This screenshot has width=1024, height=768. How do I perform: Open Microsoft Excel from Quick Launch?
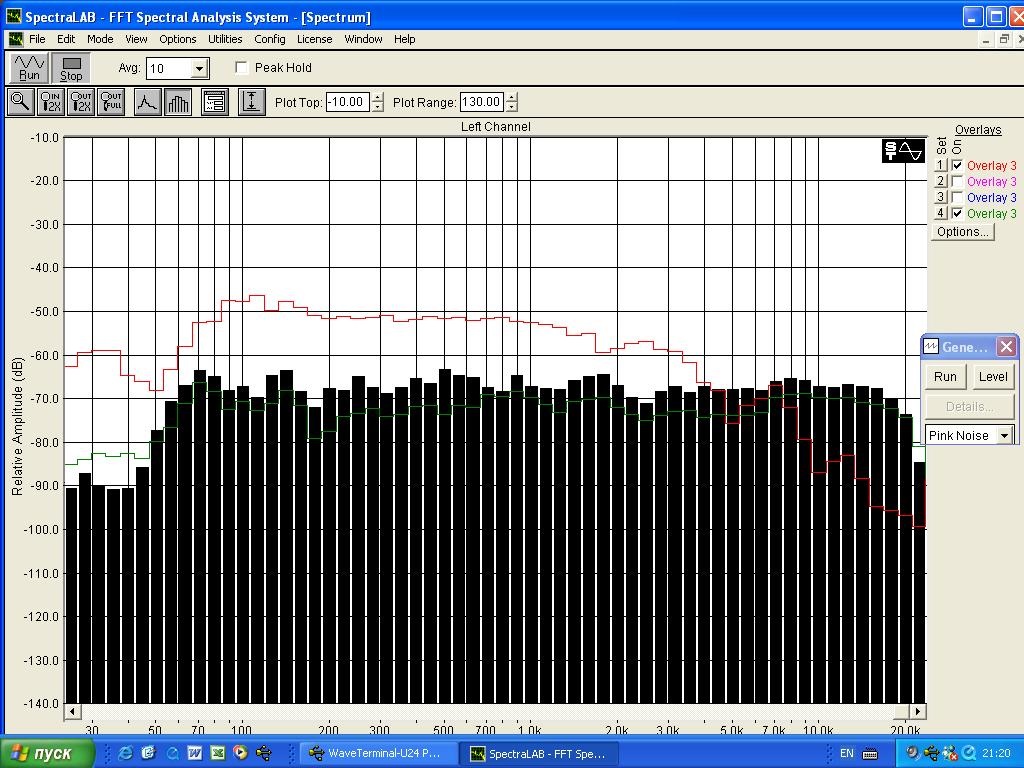tap(217, 753)
